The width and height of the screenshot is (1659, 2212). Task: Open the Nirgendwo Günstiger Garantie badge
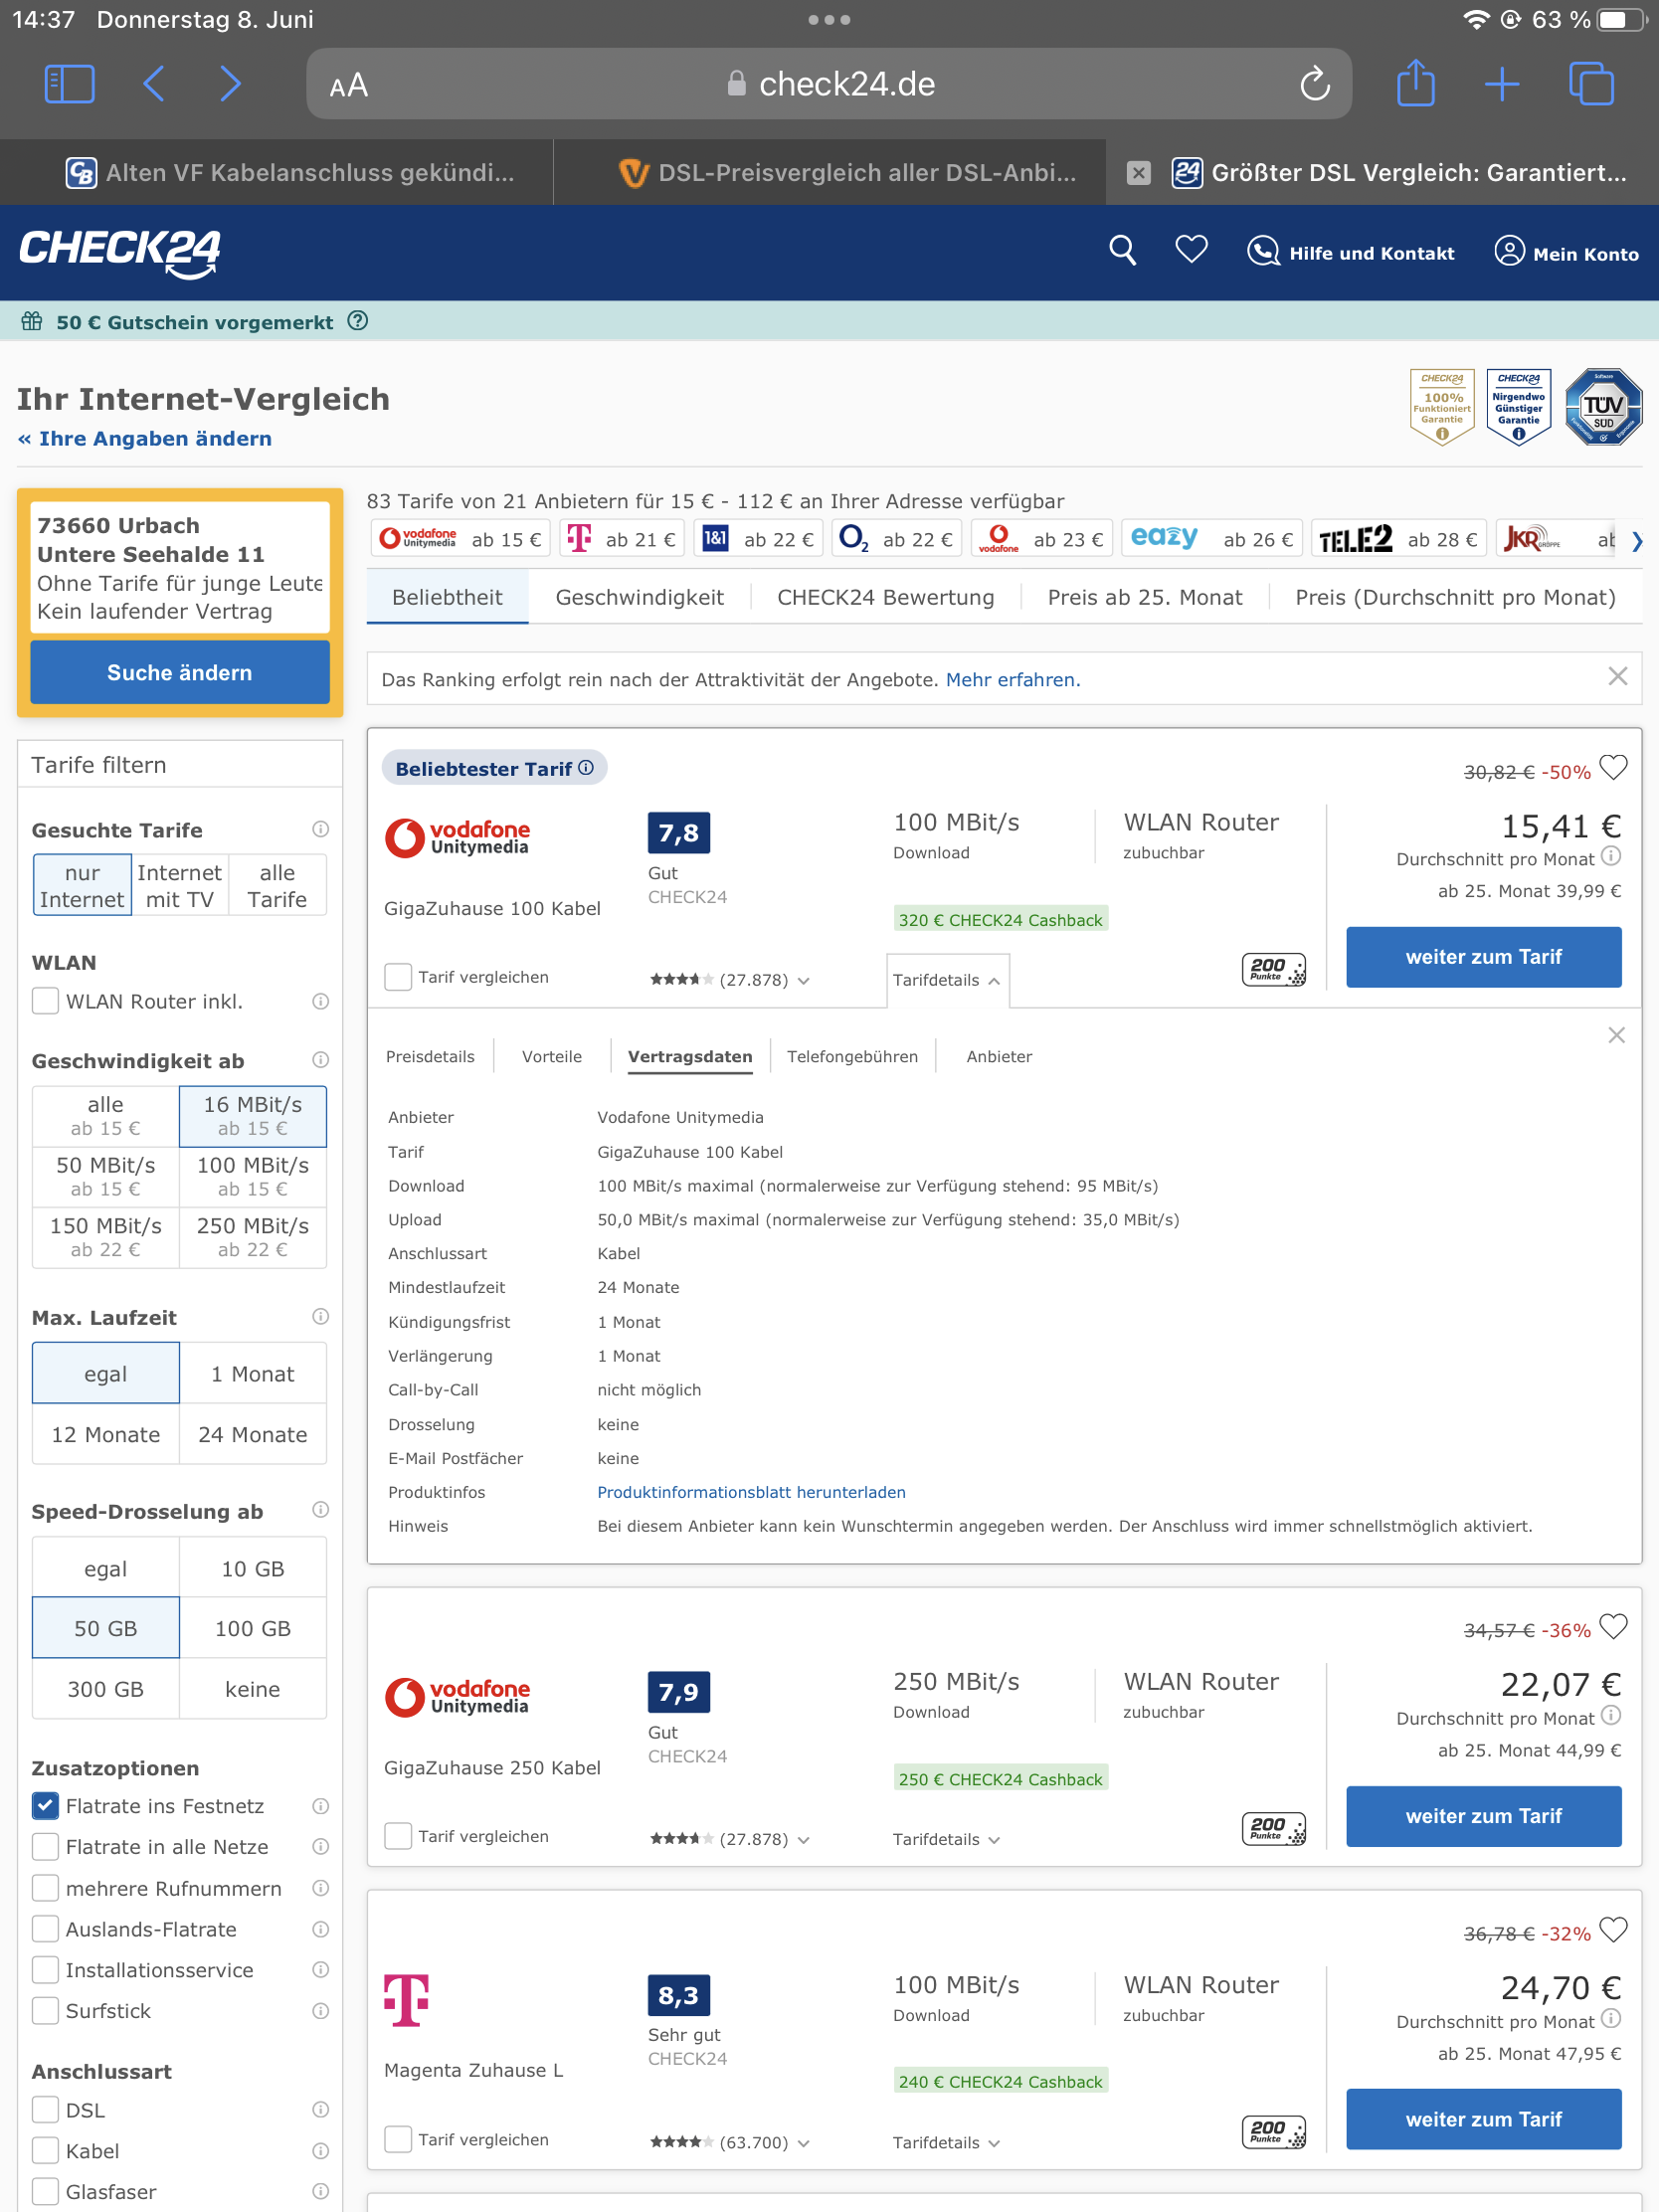pyautogui.click(x=1518, y=406)
